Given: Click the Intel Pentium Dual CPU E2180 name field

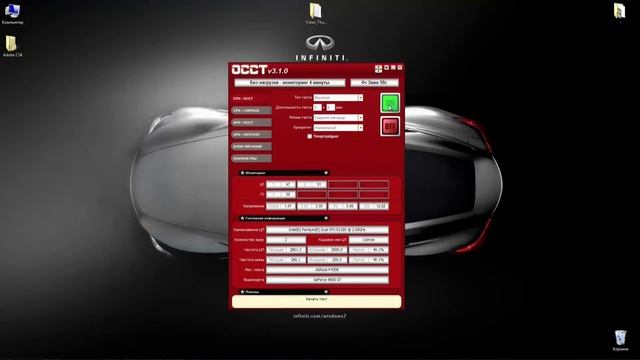Looking at the screenshot, I should tap(327, 230).
